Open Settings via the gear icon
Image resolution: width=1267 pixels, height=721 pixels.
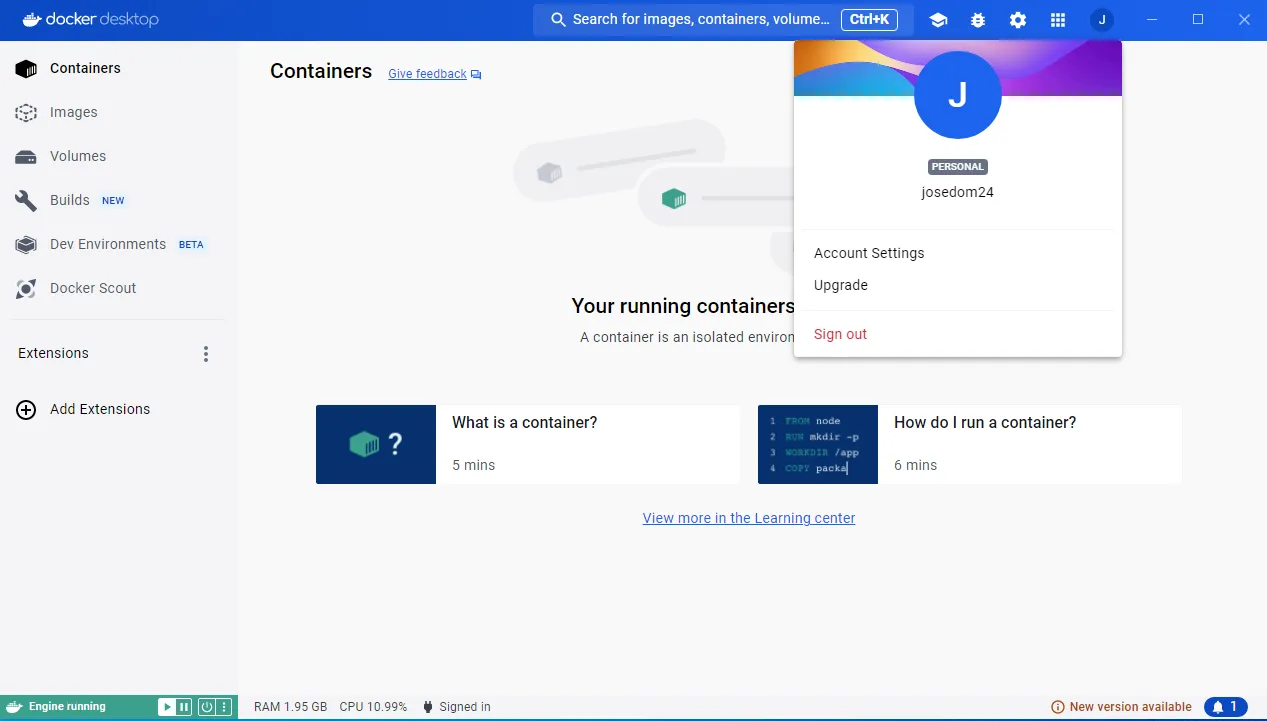tap(1017, 20)
